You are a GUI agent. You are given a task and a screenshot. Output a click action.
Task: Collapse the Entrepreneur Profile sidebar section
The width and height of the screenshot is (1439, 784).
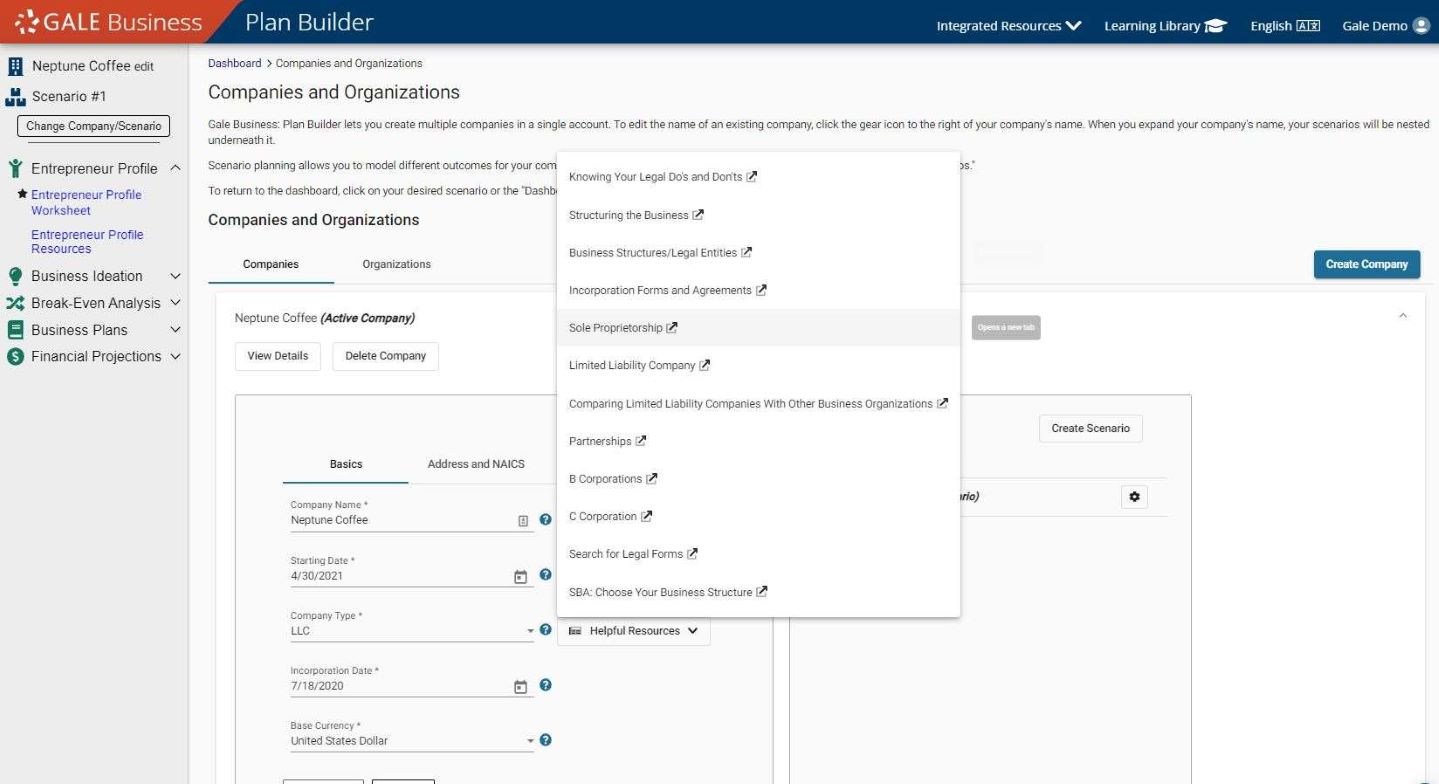175,168
